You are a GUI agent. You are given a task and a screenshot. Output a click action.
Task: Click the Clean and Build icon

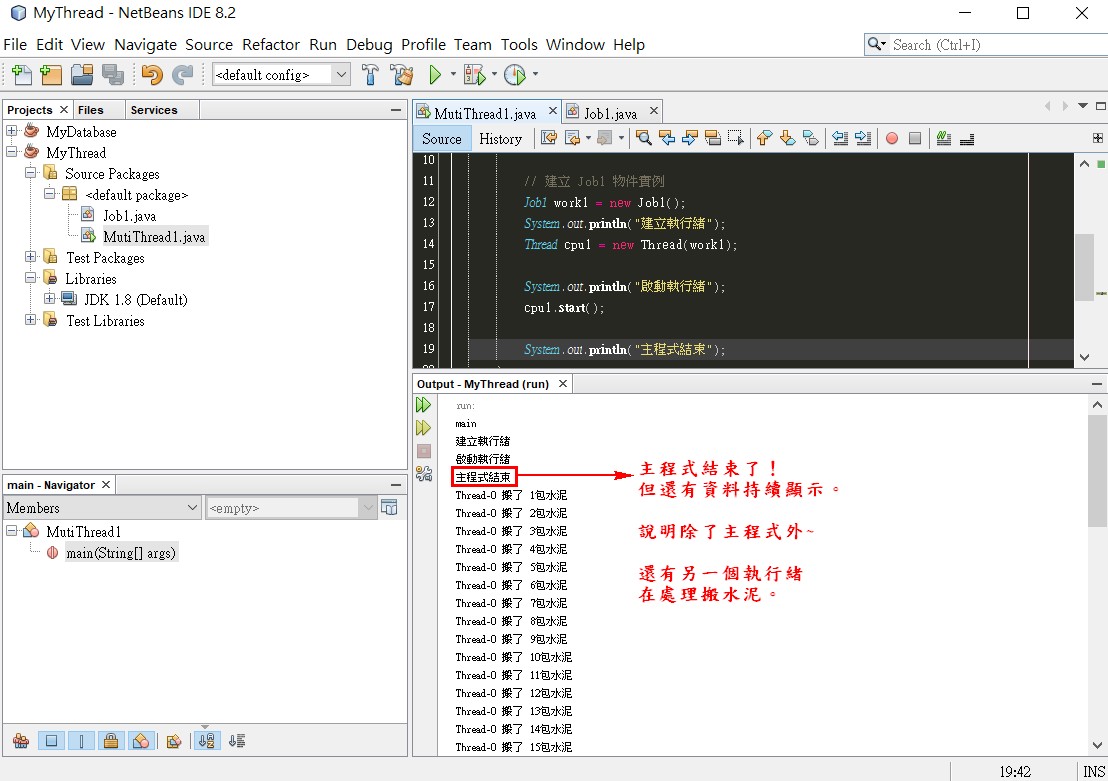click(401, 74)
